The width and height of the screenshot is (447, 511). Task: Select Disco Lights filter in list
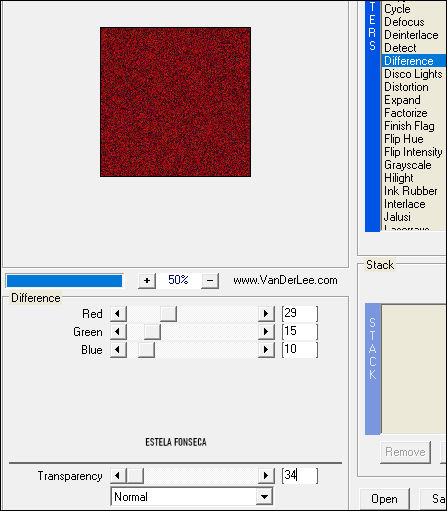point(413,74)
